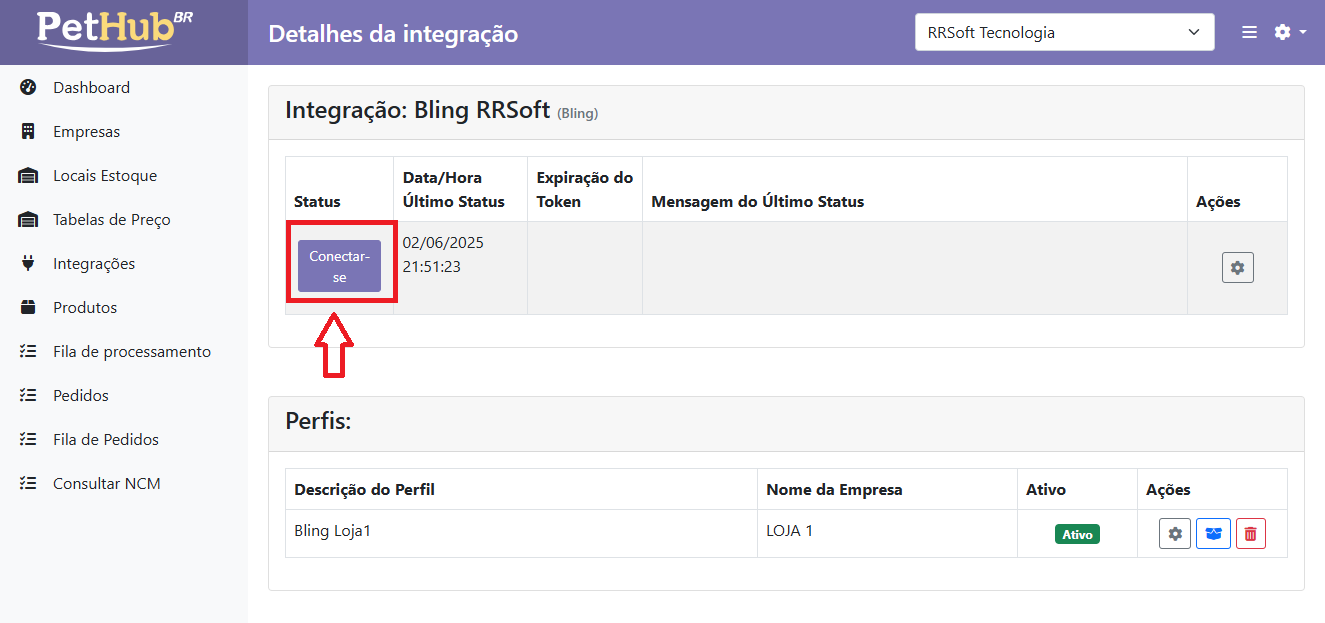The width and height of the screenshot is (1325, 623).
Task: Click the Locais Estoque warehouse icon
Action: [x=28, y=175]
